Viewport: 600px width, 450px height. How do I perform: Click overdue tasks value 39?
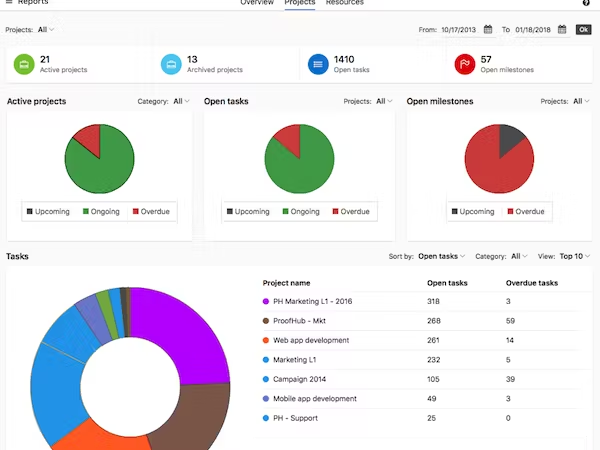coord(510,379)
